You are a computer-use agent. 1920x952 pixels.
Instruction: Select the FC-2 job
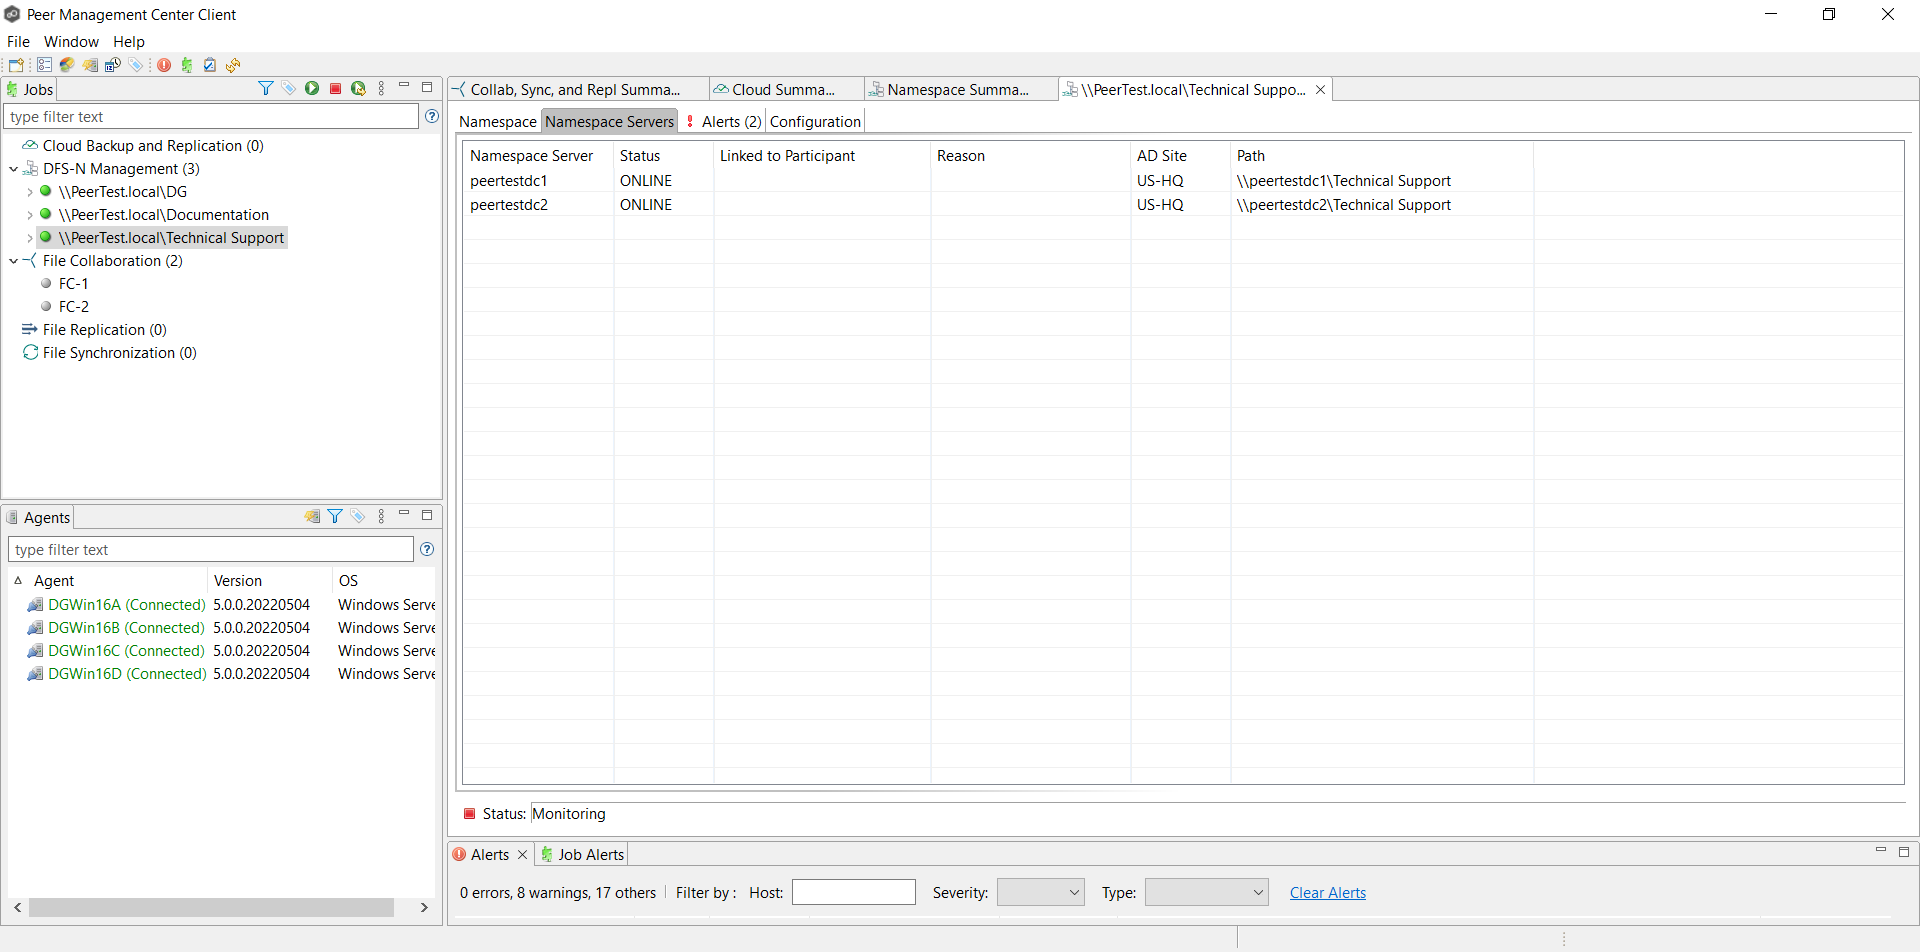73,306
